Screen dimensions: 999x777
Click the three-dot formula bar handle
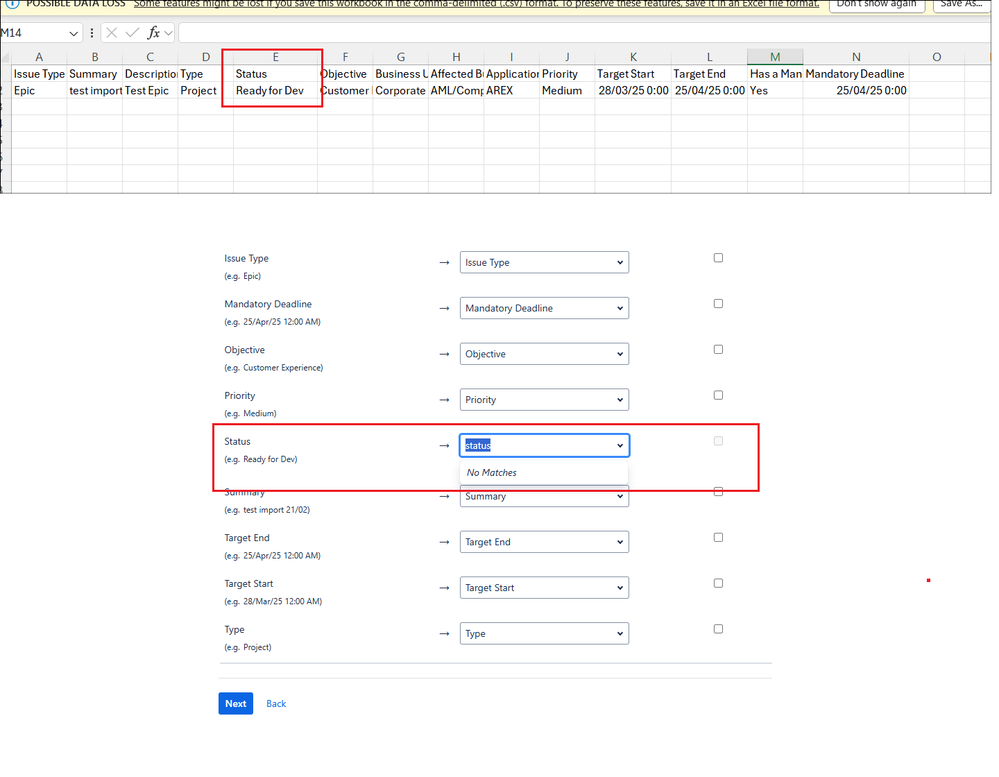click(x=92, y=32)
